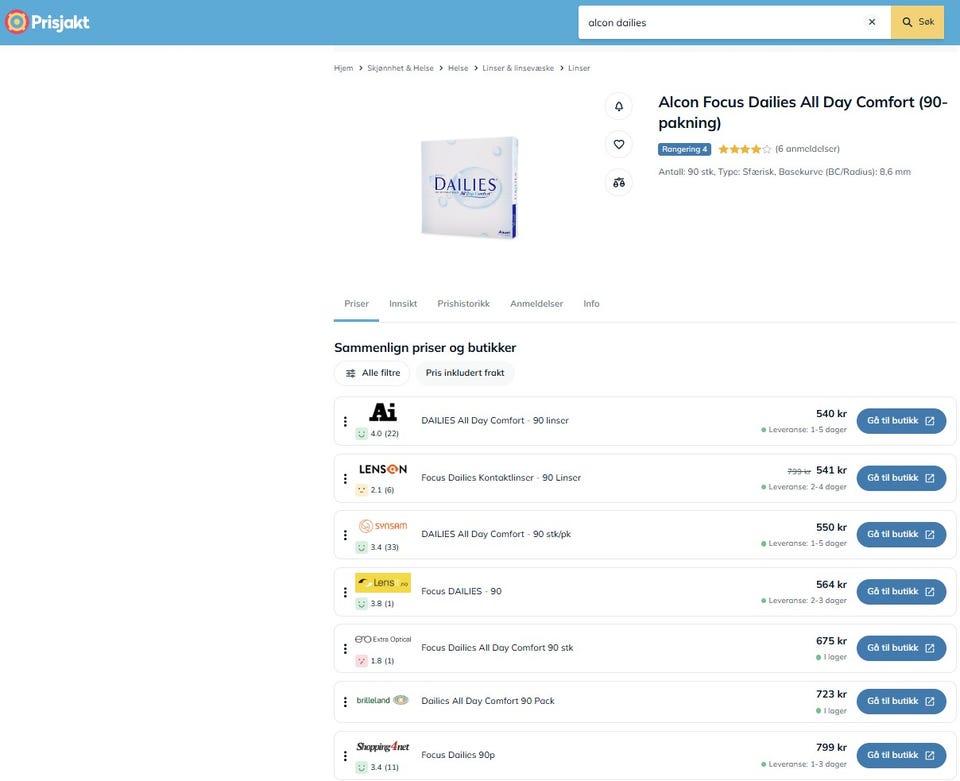The image size is (960, 781).
Task: Click the Lenson store logo
Action: click(383, 469)
